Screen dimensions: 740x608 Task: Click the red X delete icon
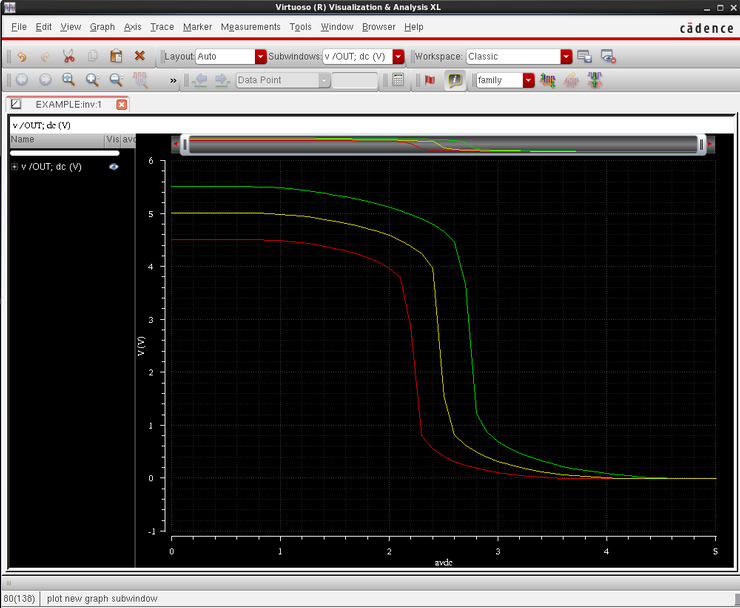coord(140,57)
